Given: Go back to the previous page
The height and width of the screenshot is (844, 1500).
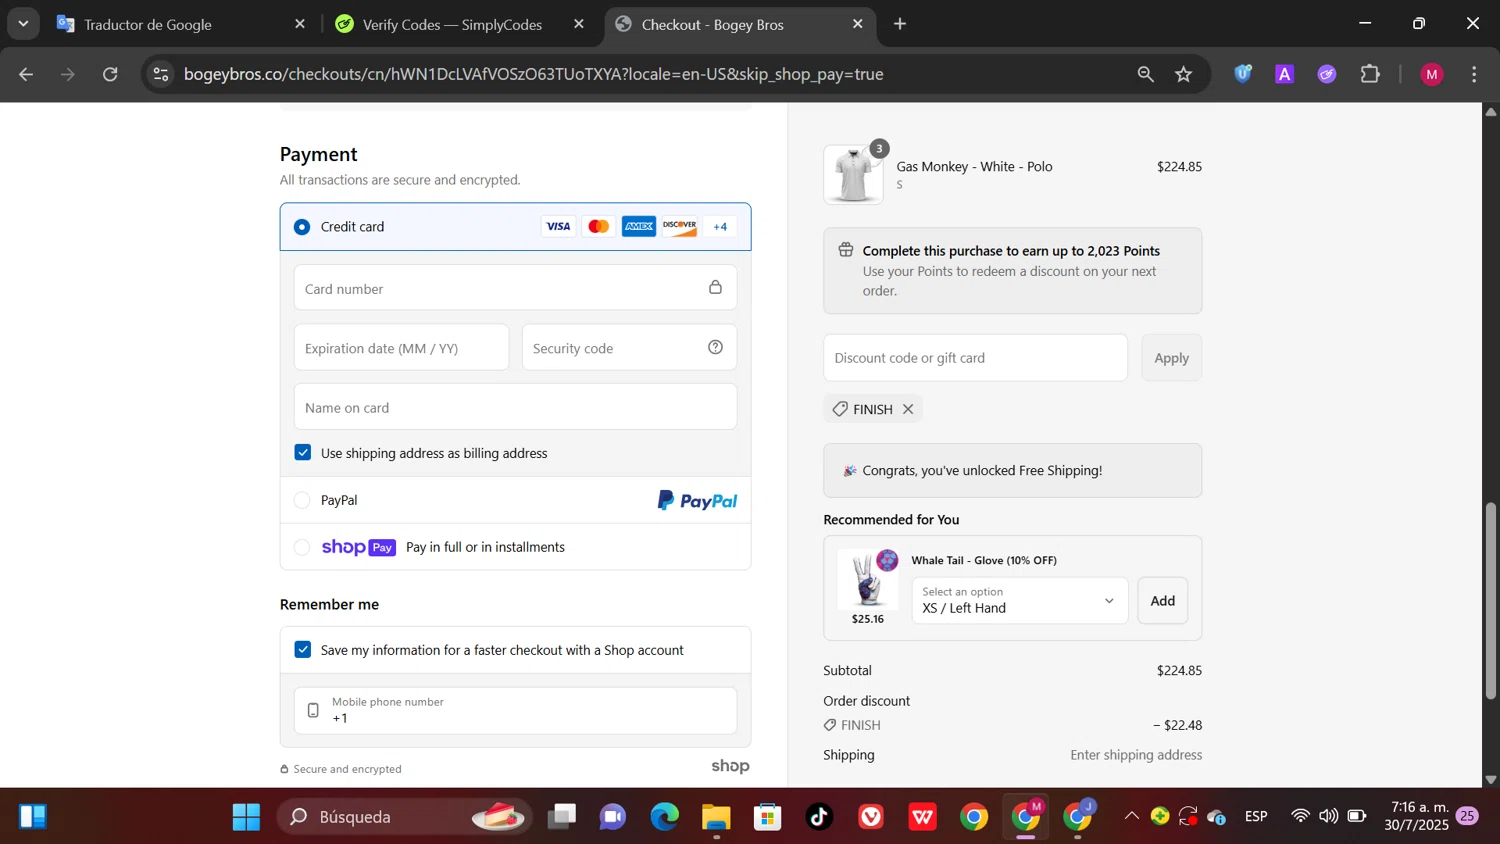Looking at the screenshot, I should 26,74.
